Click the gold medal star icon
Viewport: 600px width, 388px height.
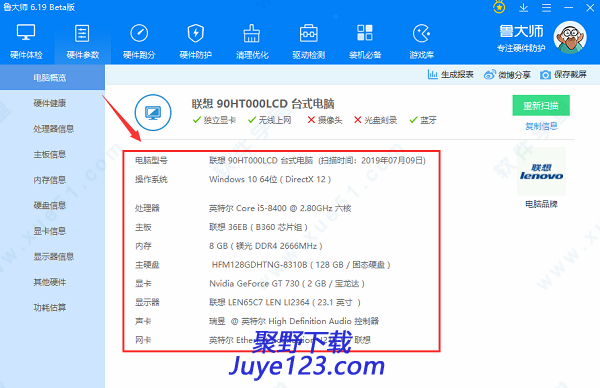coord(499,7)
